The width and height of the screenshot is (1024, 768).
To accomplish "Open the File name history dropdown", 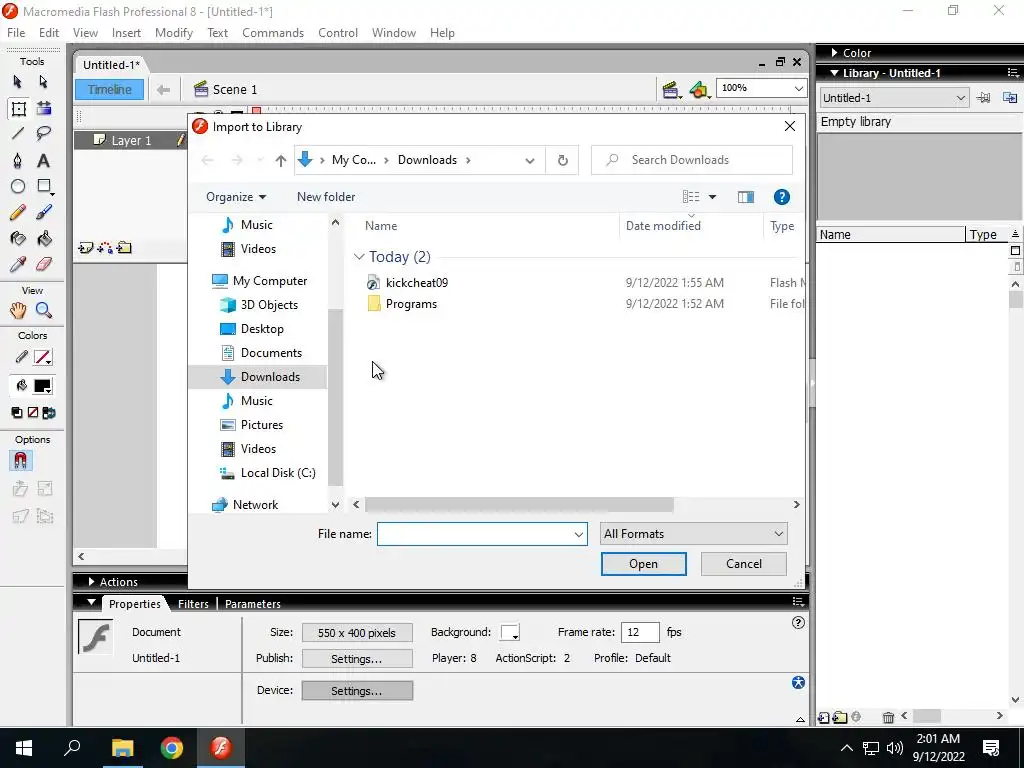I will point(579,534).
